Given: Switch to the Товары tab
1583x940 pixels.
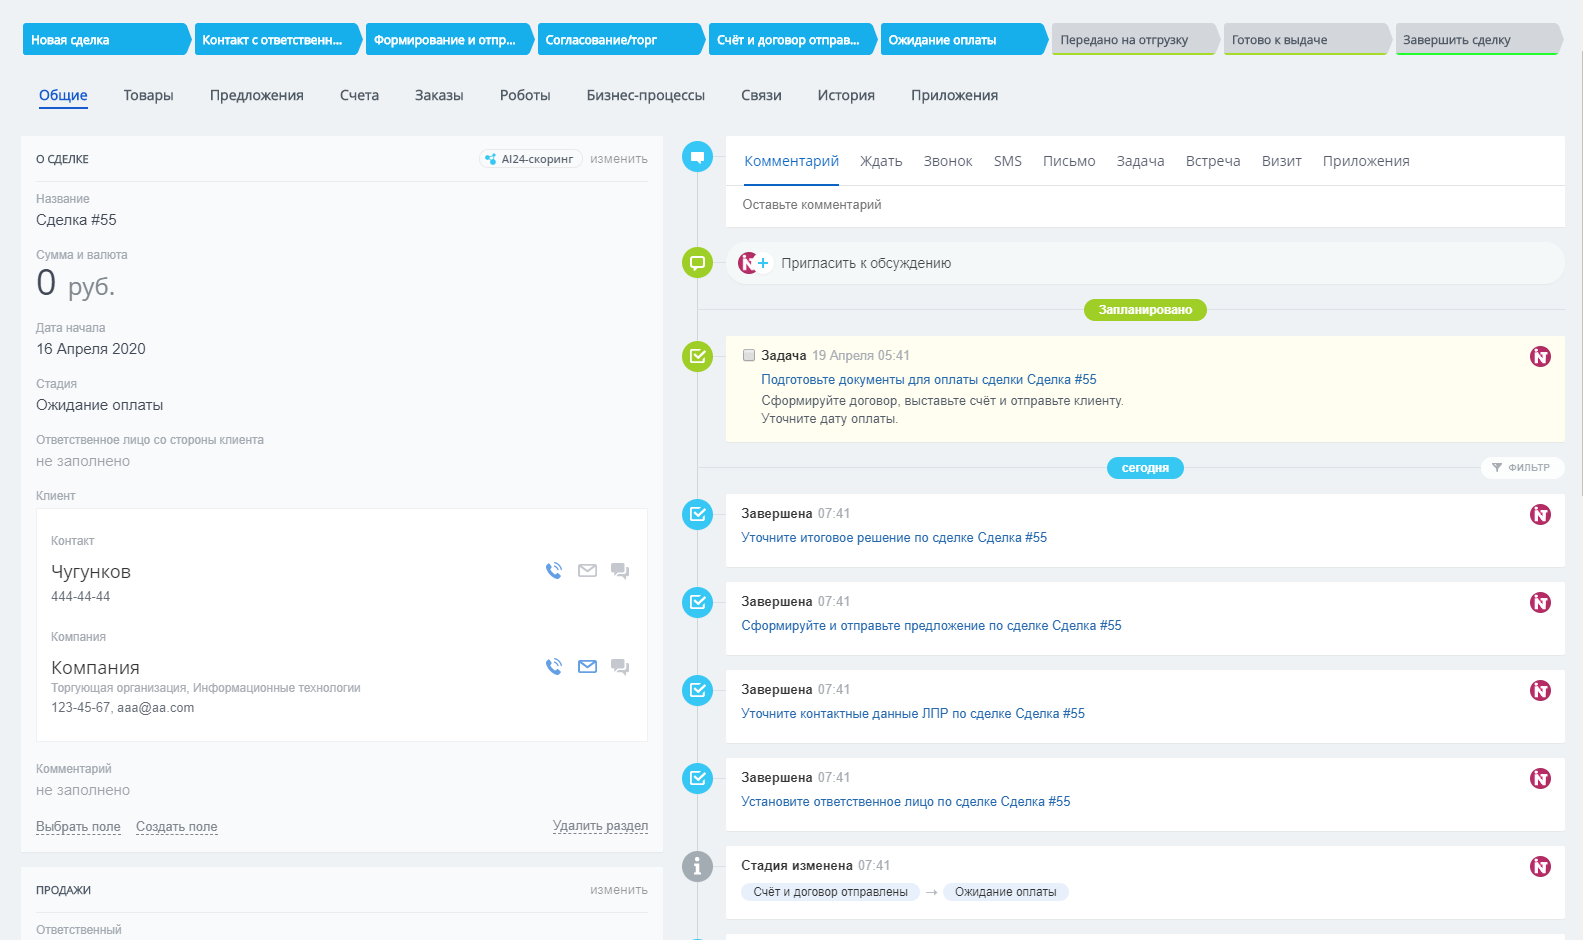Looking at the screenshot, I should pyautogui.click(x=148, y=96).
